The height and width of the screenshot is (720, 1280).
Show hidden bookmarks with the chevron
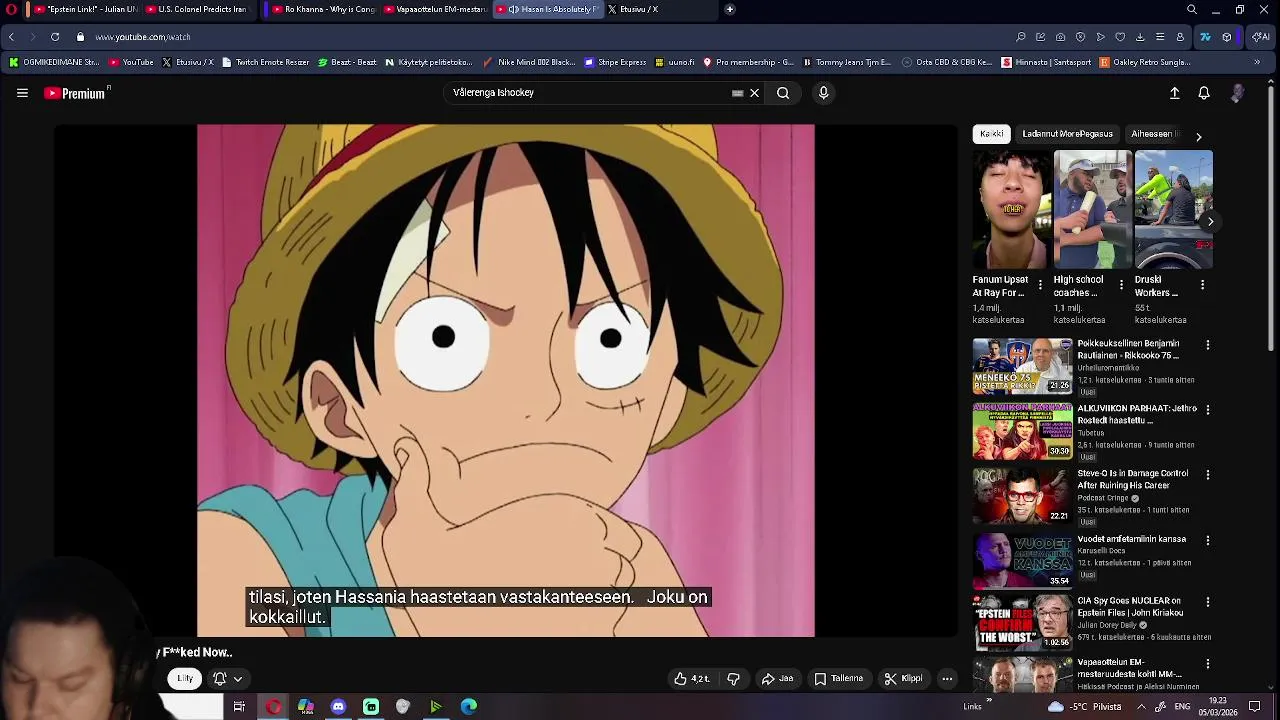[x=1257, y=62]
